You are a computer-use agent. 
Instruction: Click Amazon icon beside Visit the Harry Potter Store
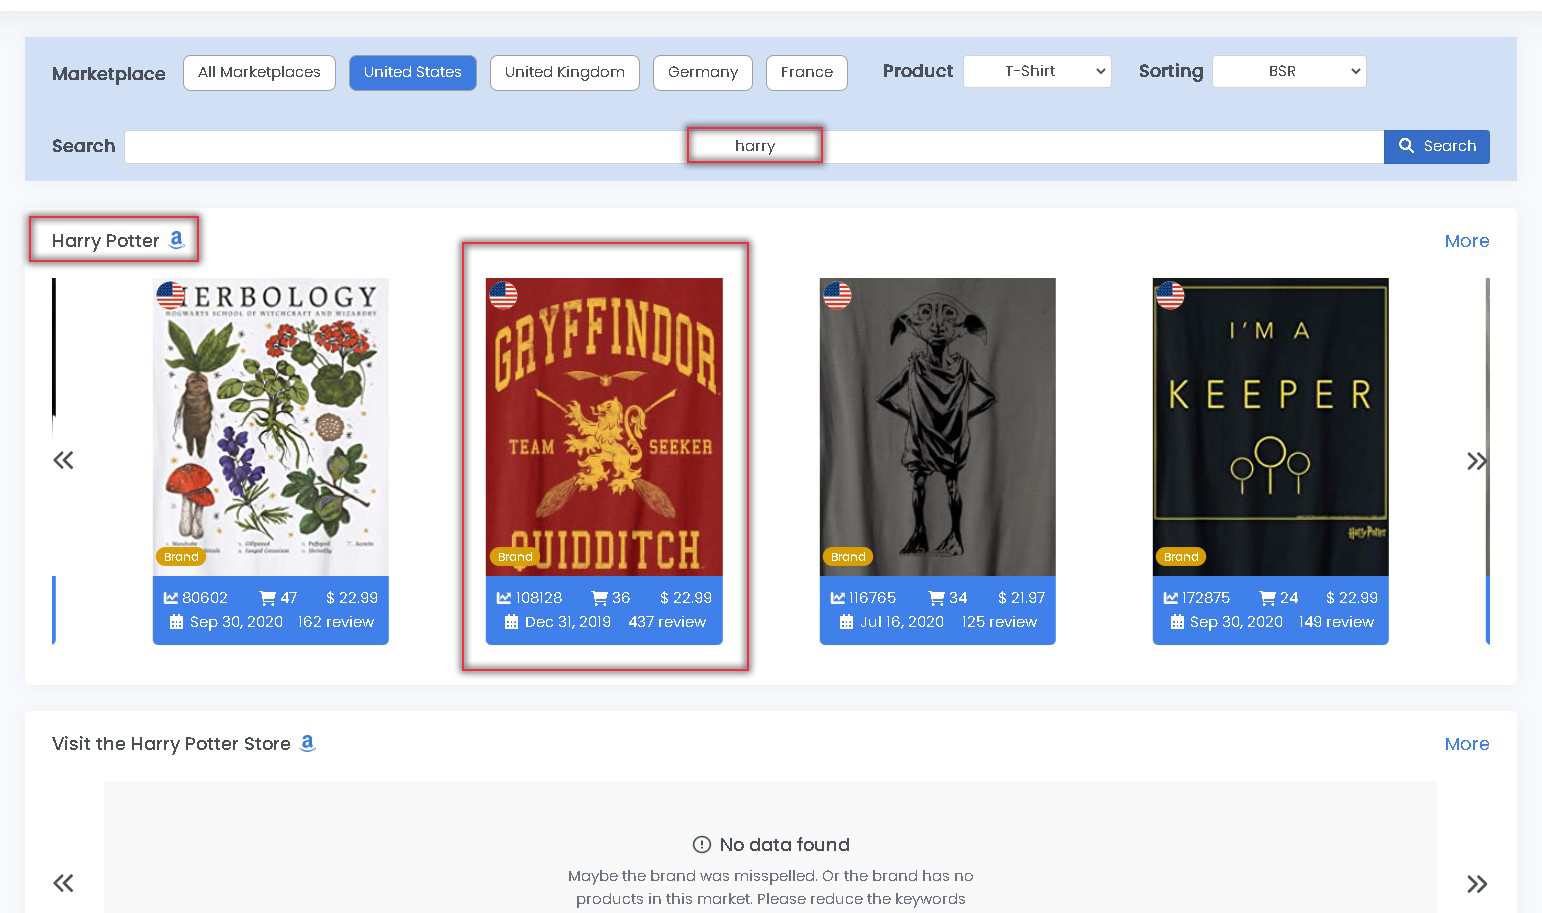coord(308,743)
